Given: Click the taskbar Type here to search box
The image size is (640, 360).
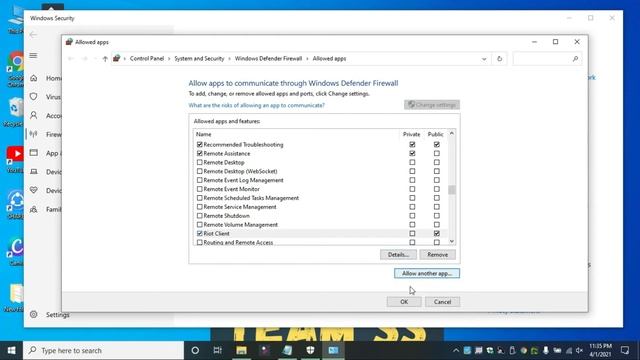Looking at the screenshot, I should coord(104,350).
